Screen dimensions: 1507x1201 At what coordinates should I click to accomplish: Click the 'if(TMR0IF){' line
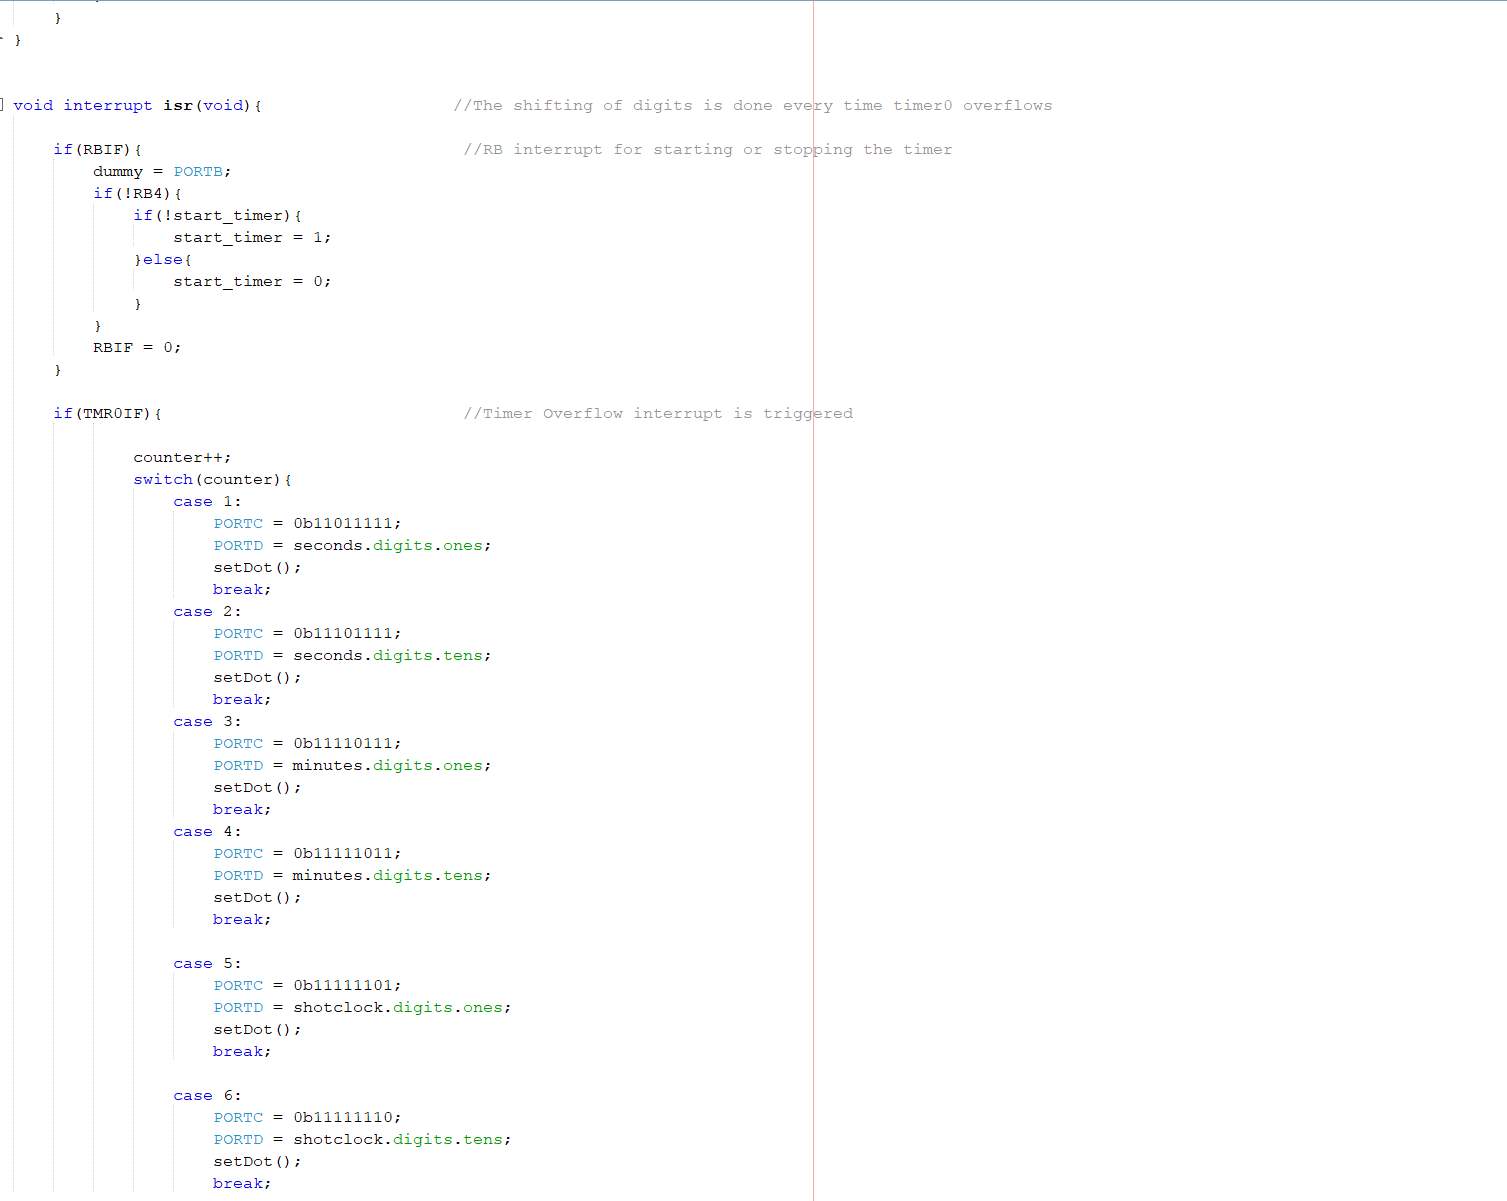tap(107, 413)
